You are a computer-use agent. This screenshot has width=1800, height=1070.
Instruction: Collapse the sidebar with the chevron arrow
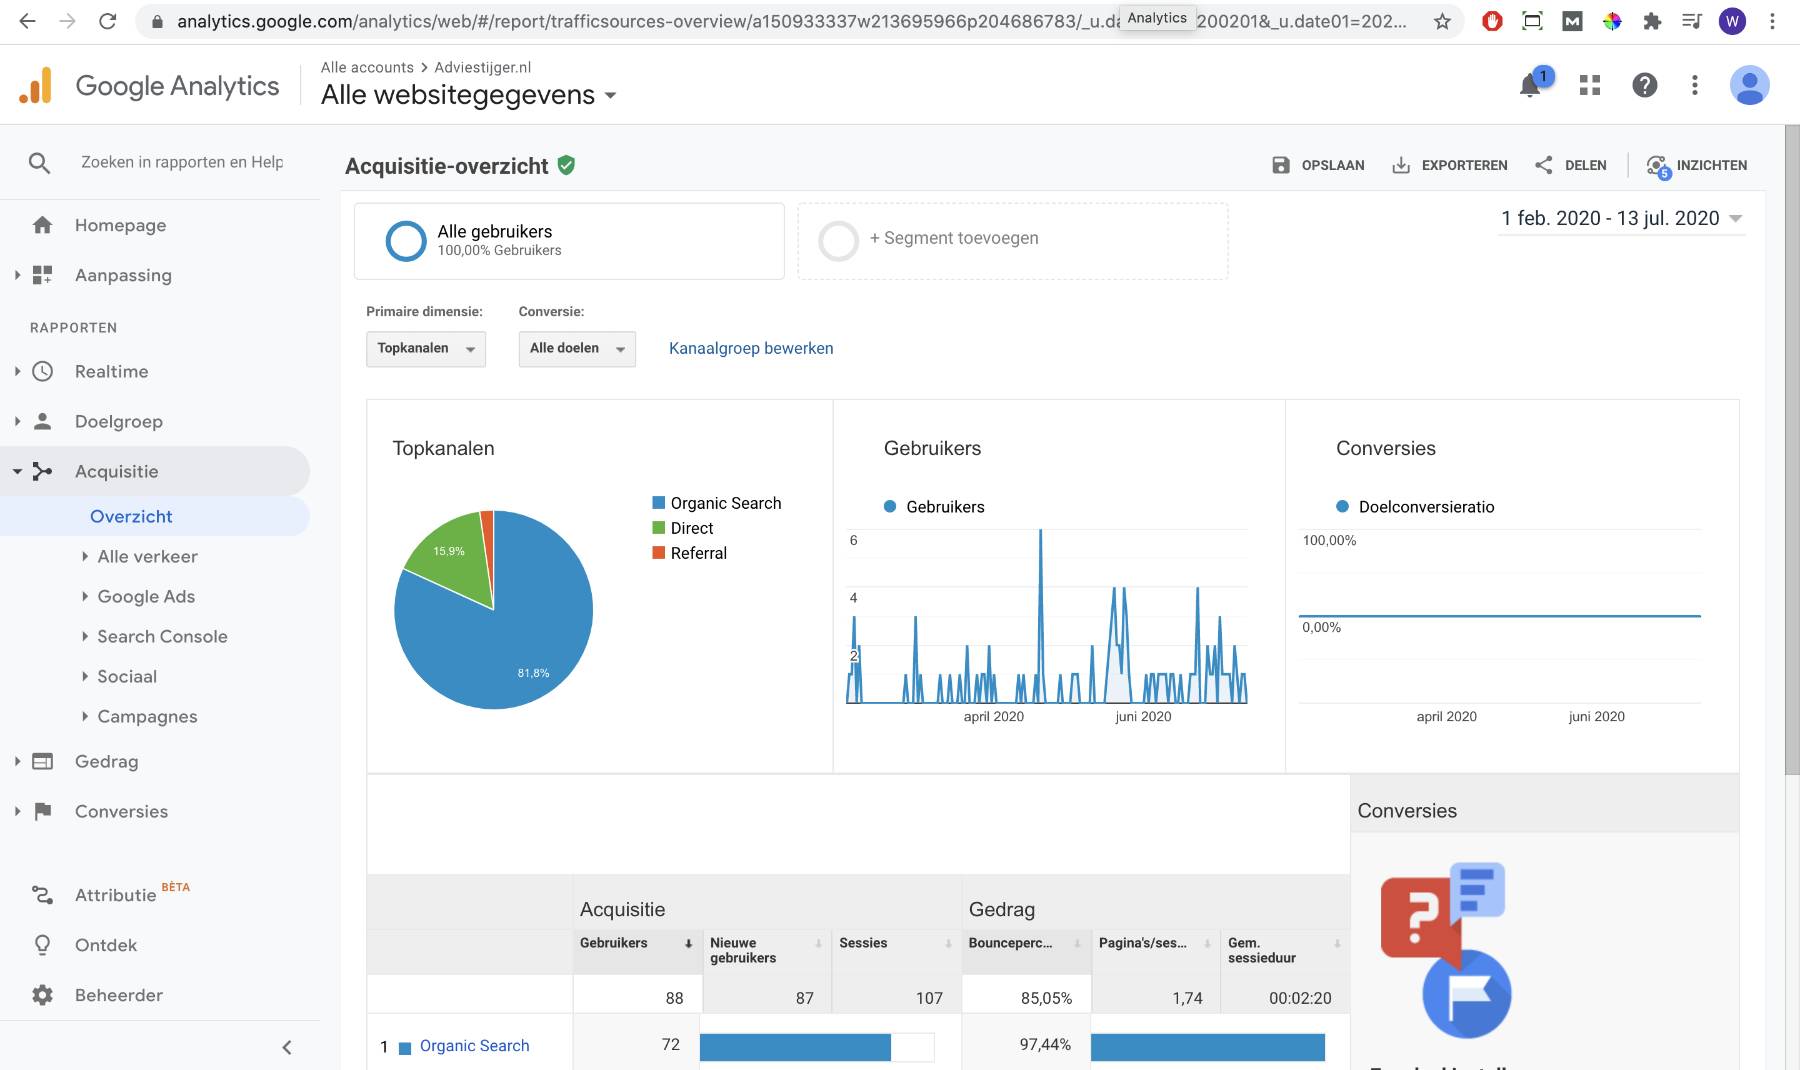[x=287, y=1047]
